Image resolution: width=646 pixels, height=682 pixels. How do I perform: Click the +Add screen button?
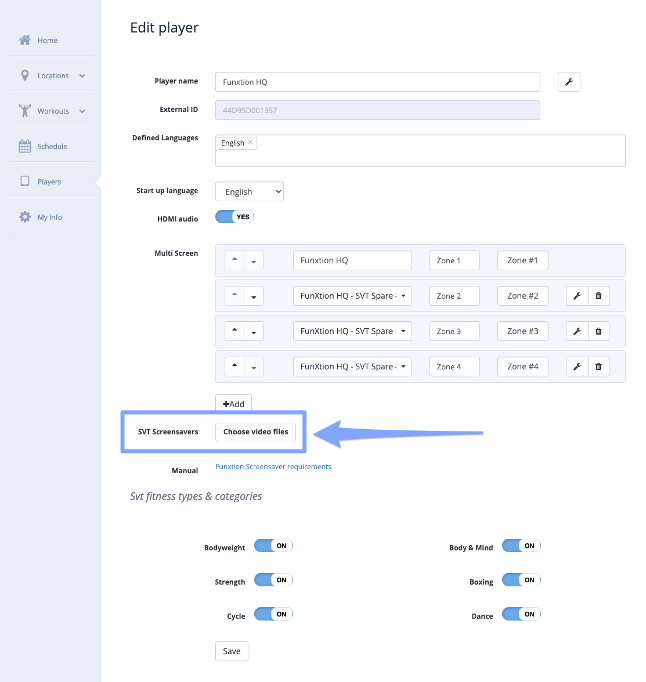[x=234, y=403]
